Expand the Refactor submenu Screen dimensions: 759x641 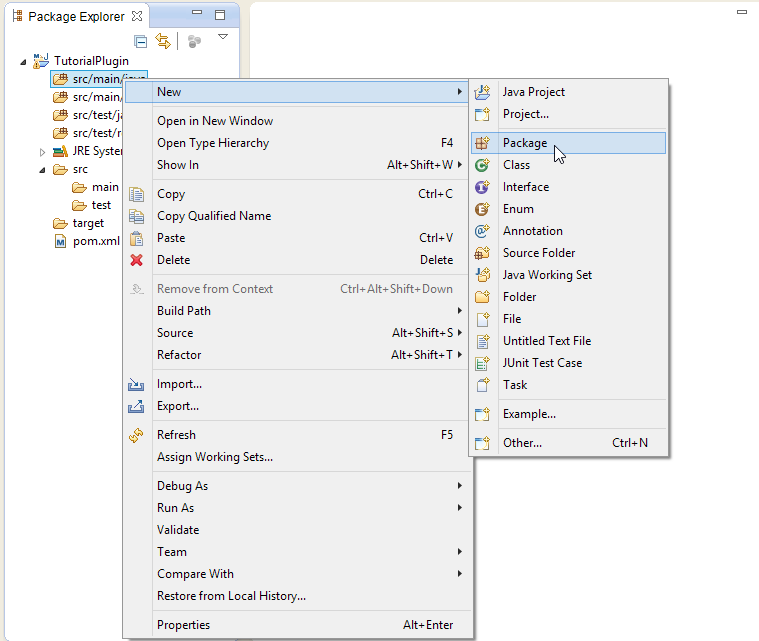click(296, 355)
